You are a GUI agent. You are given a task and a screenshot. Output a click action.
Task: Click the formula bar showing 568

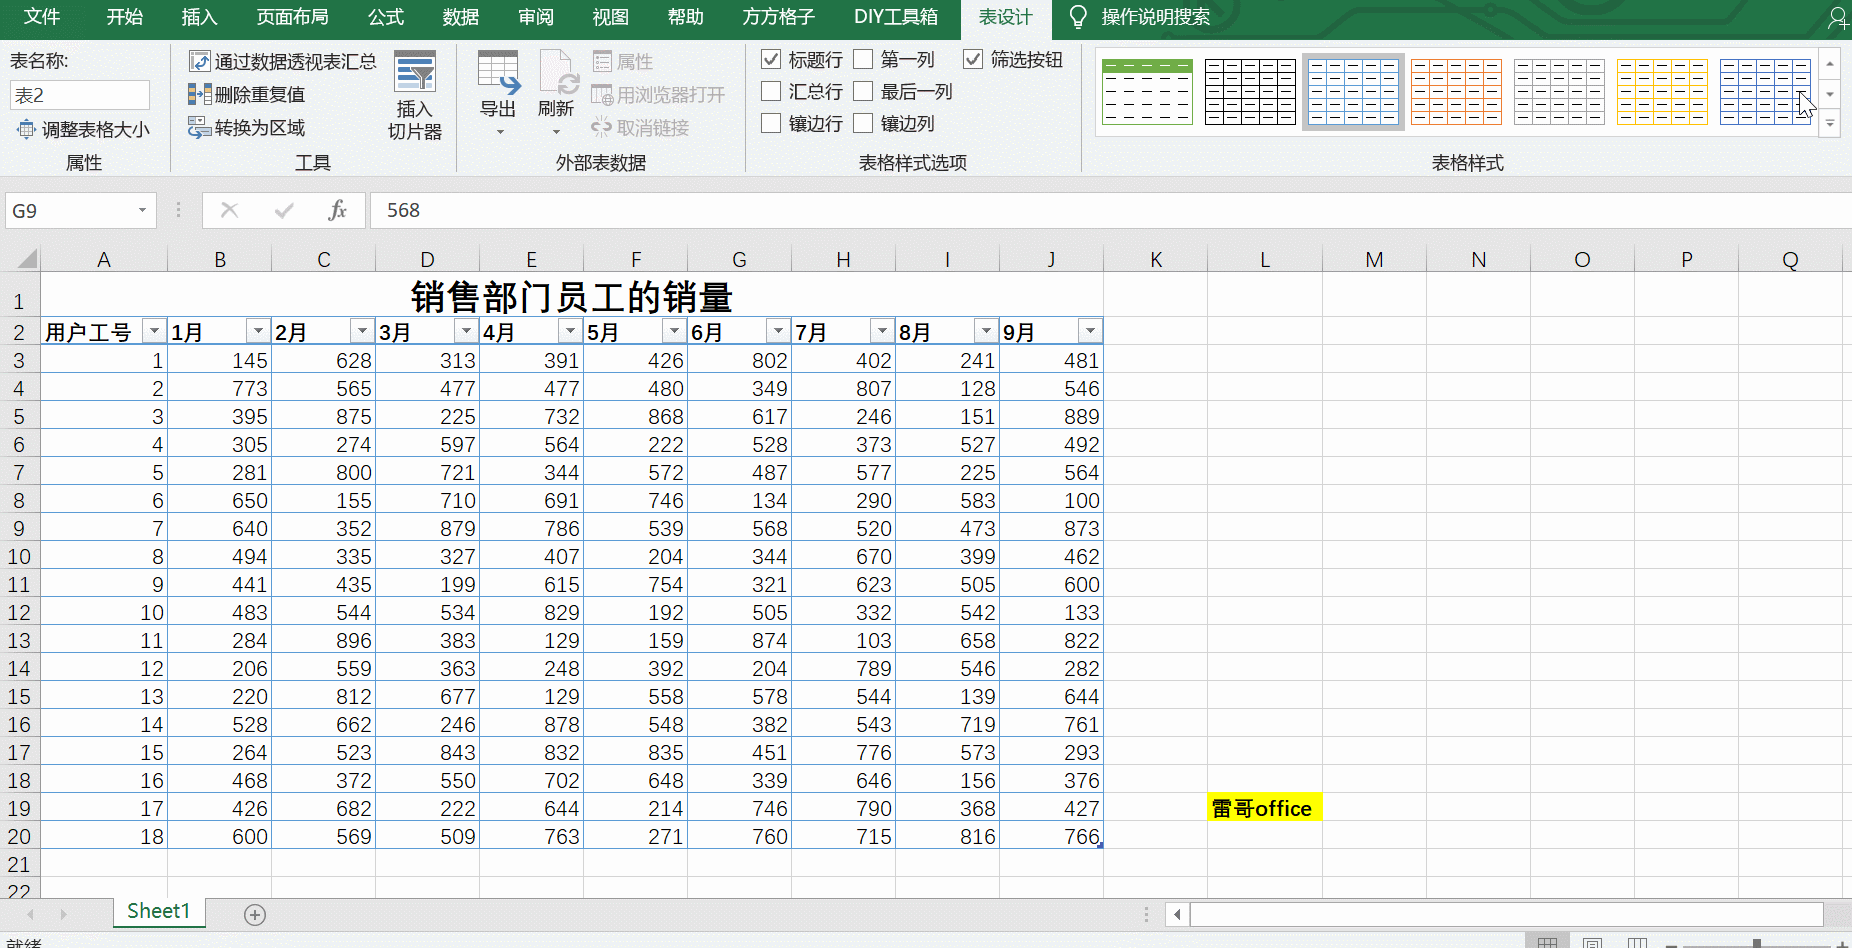click(1110, 210)
